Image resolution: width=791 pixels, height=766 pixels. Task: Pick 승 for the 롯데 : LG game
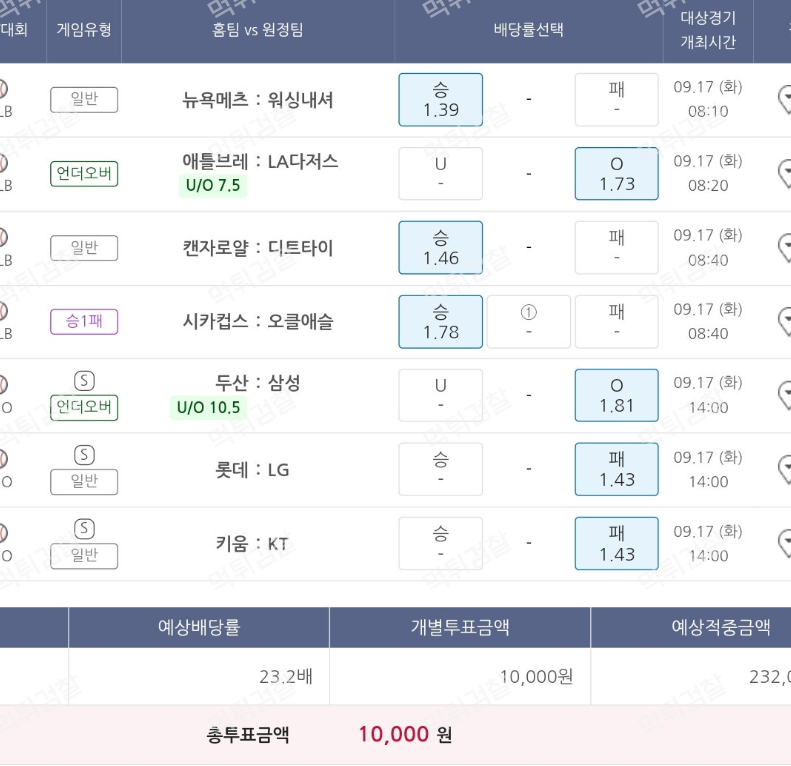click(440, 469)
